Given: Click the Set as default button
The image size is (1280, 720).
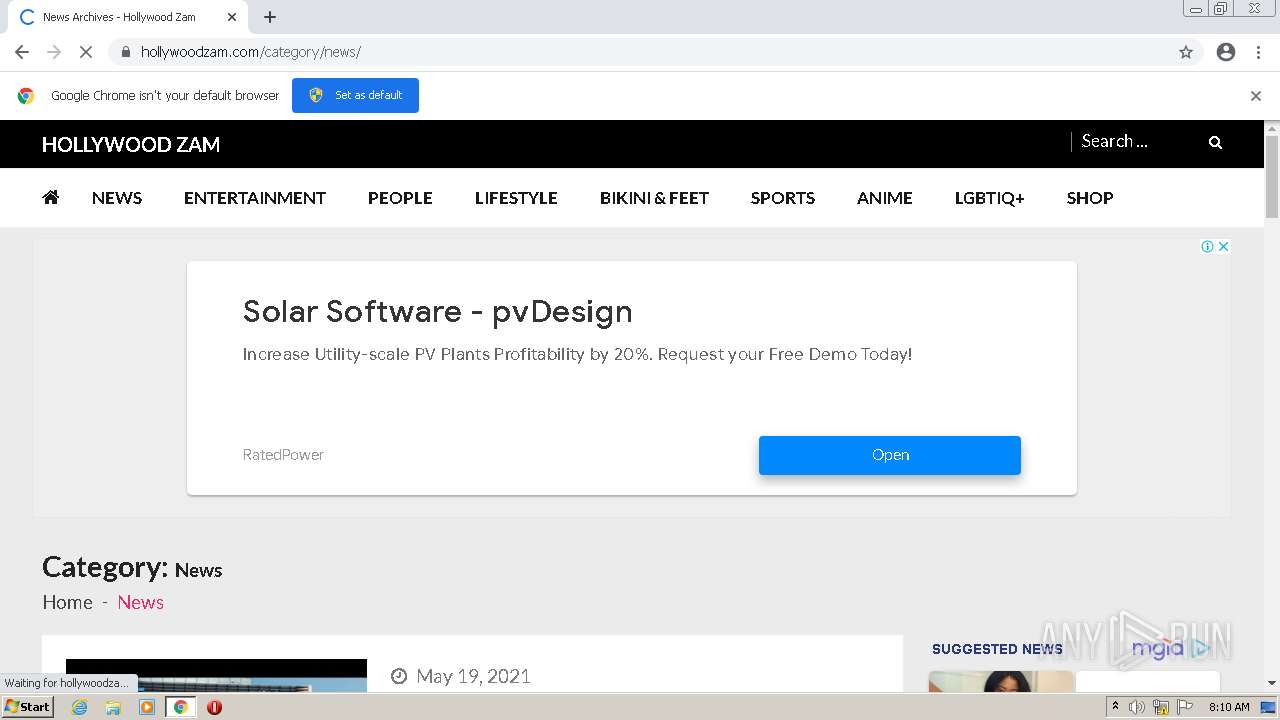Looking at the screenshot, I should (355, 95).
